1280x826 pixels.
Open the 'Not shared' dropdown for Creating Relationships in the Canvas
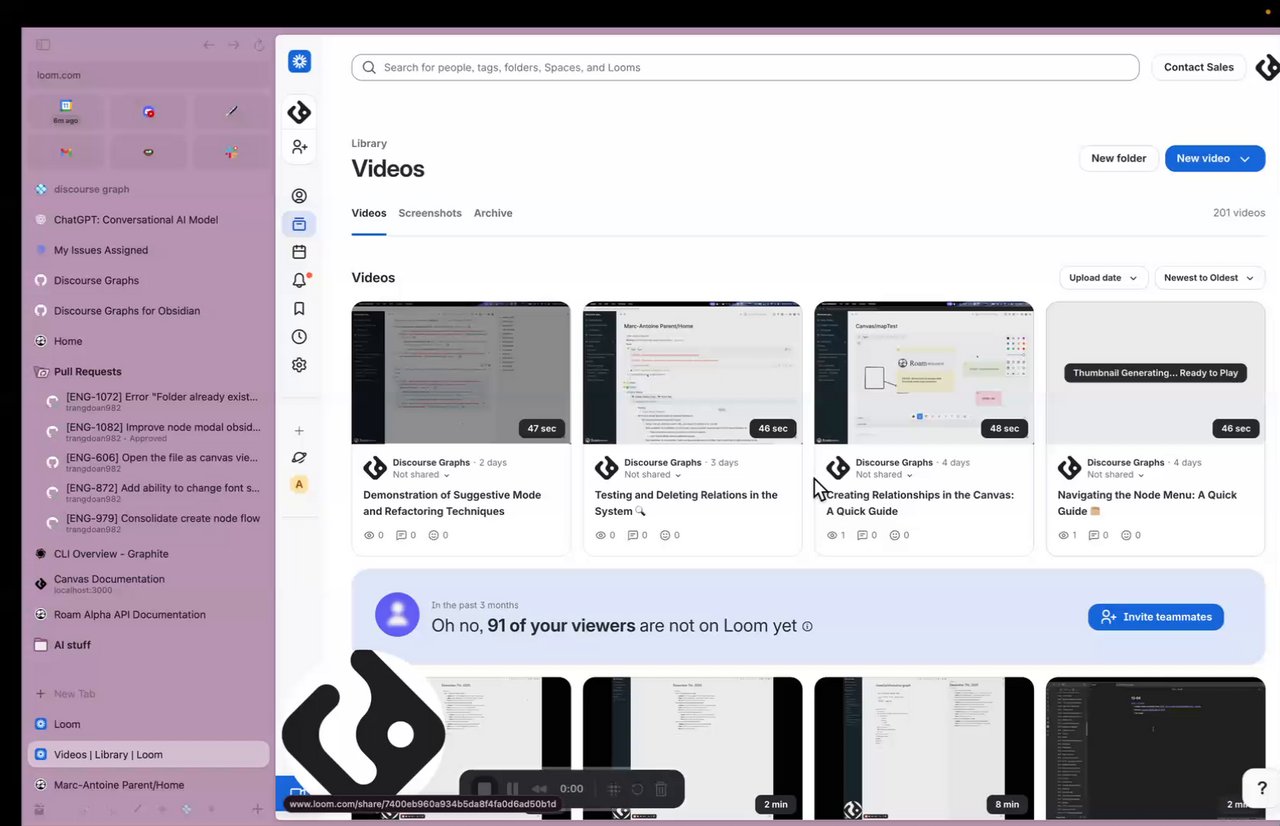pos(883,475)
